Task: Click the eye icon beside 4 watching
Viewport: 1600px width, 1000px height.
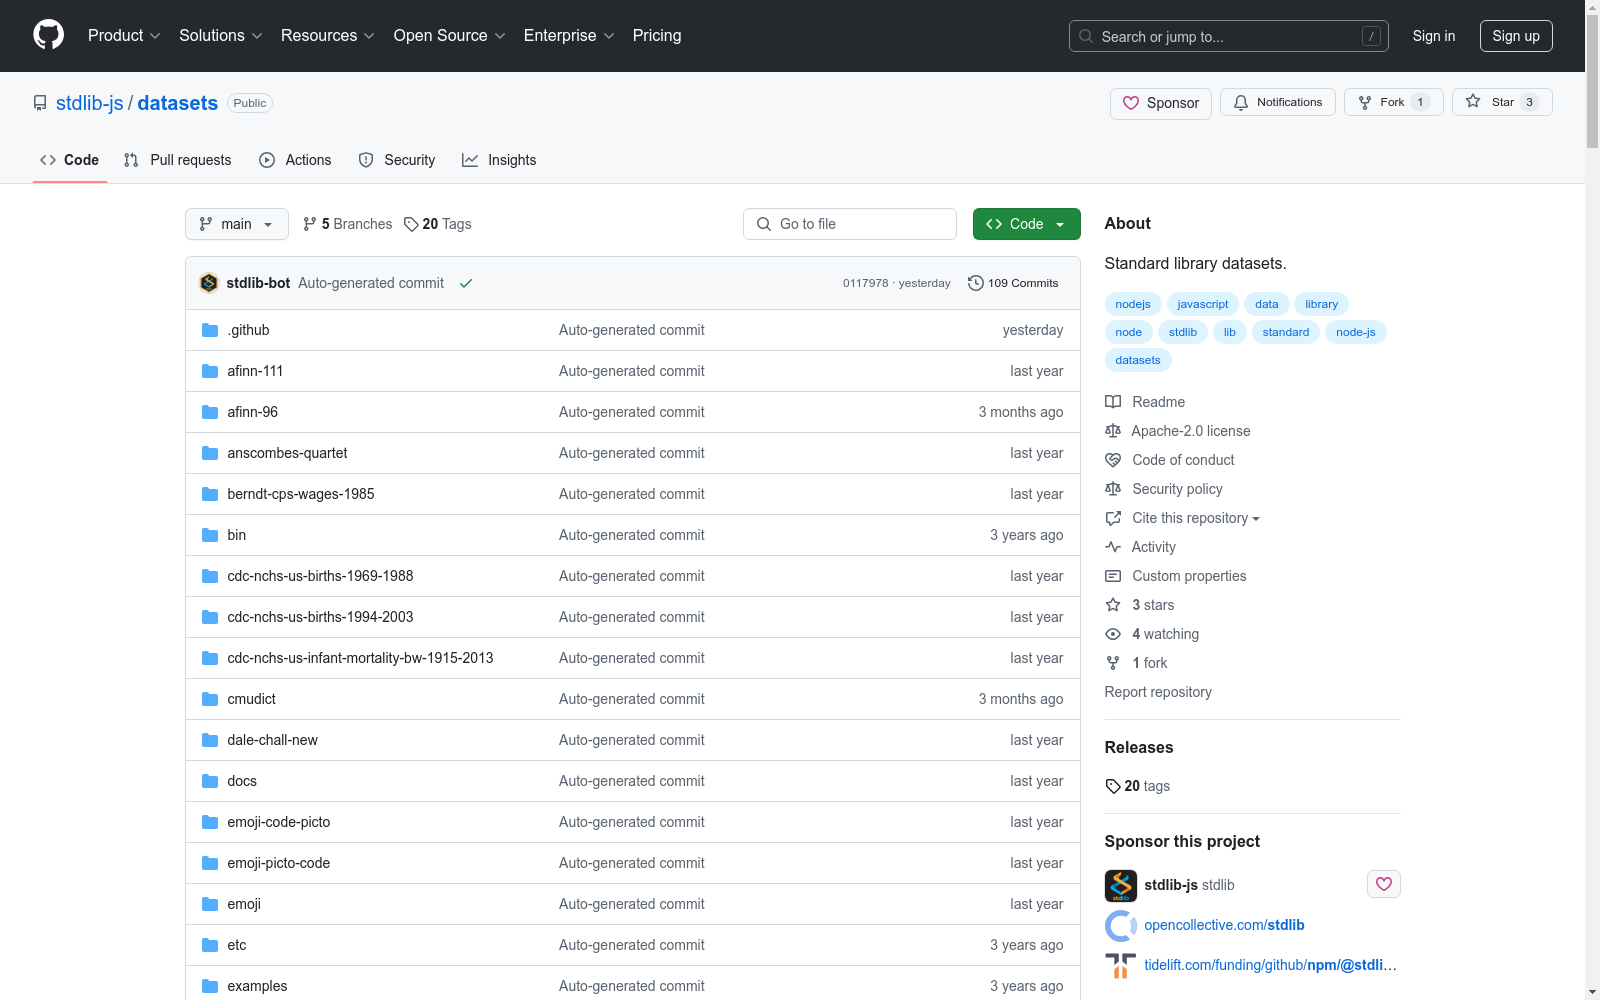Action: click(x=1113, y=634)
